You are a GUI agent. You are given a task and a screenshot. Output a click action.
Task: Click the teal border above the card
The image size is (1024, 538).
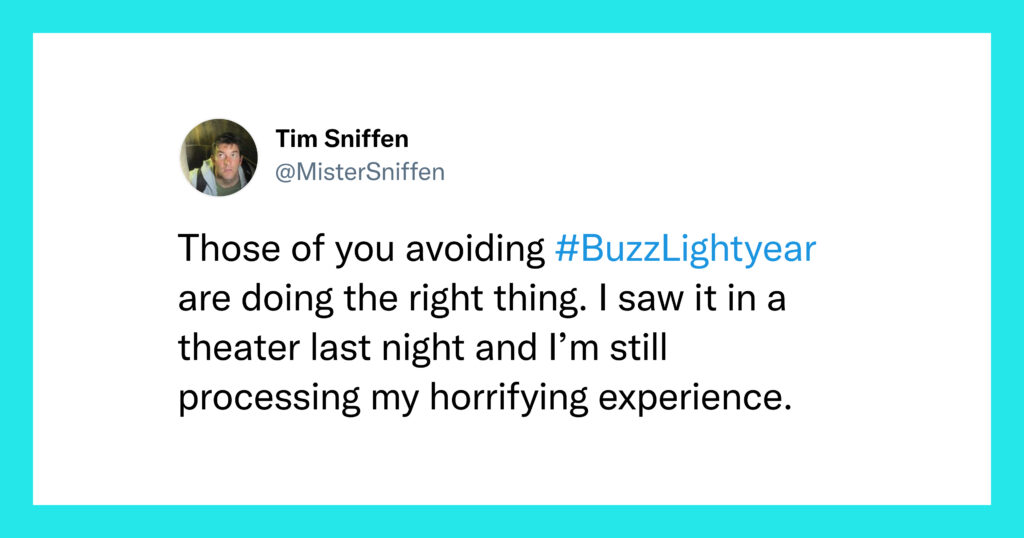click(512, 16)
